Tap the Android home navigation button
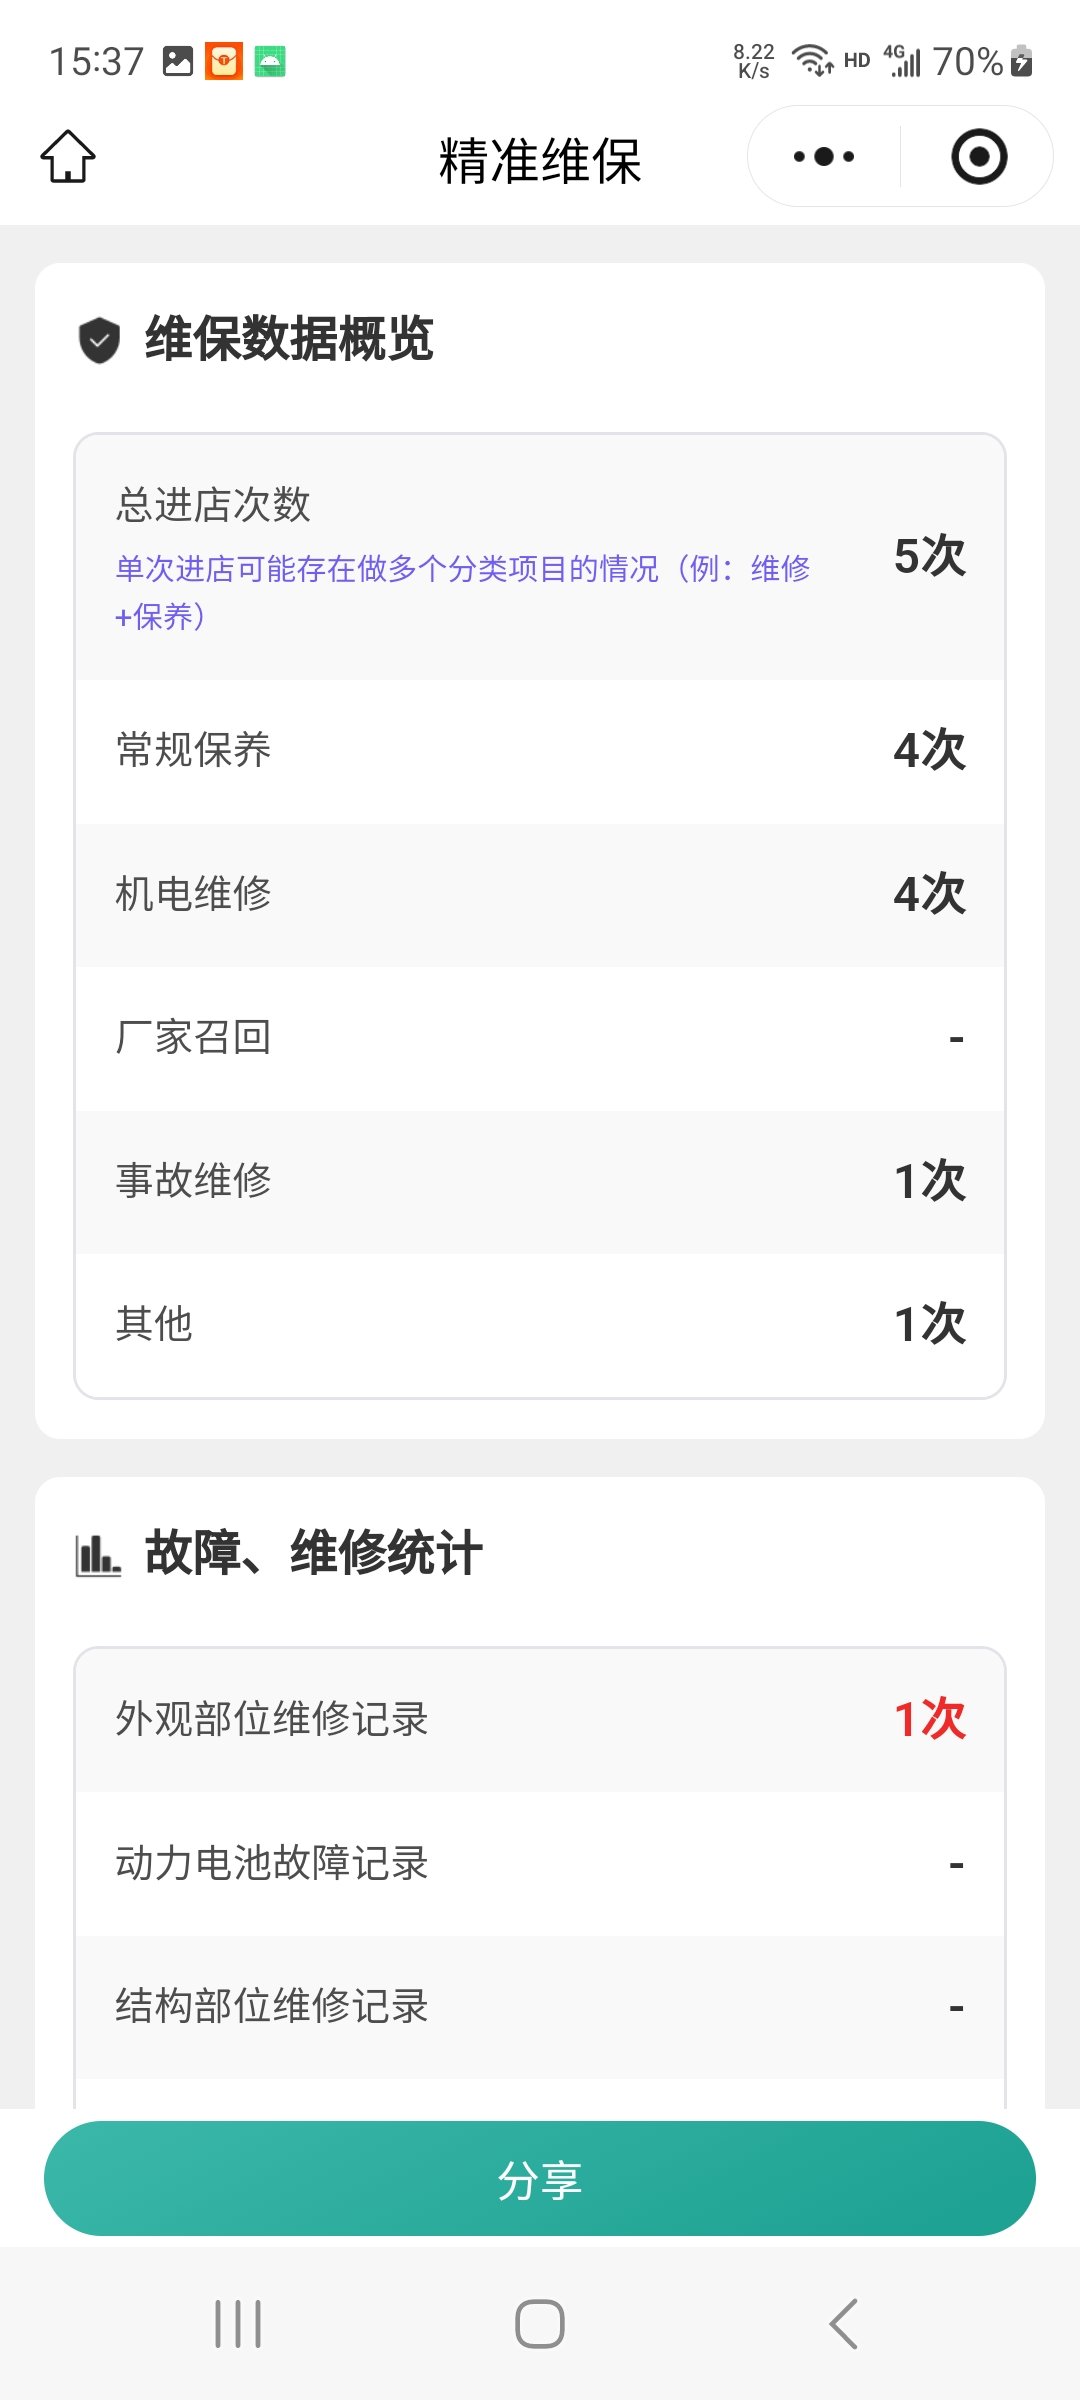1080x2400 pixels. (x=540, y=2323)
